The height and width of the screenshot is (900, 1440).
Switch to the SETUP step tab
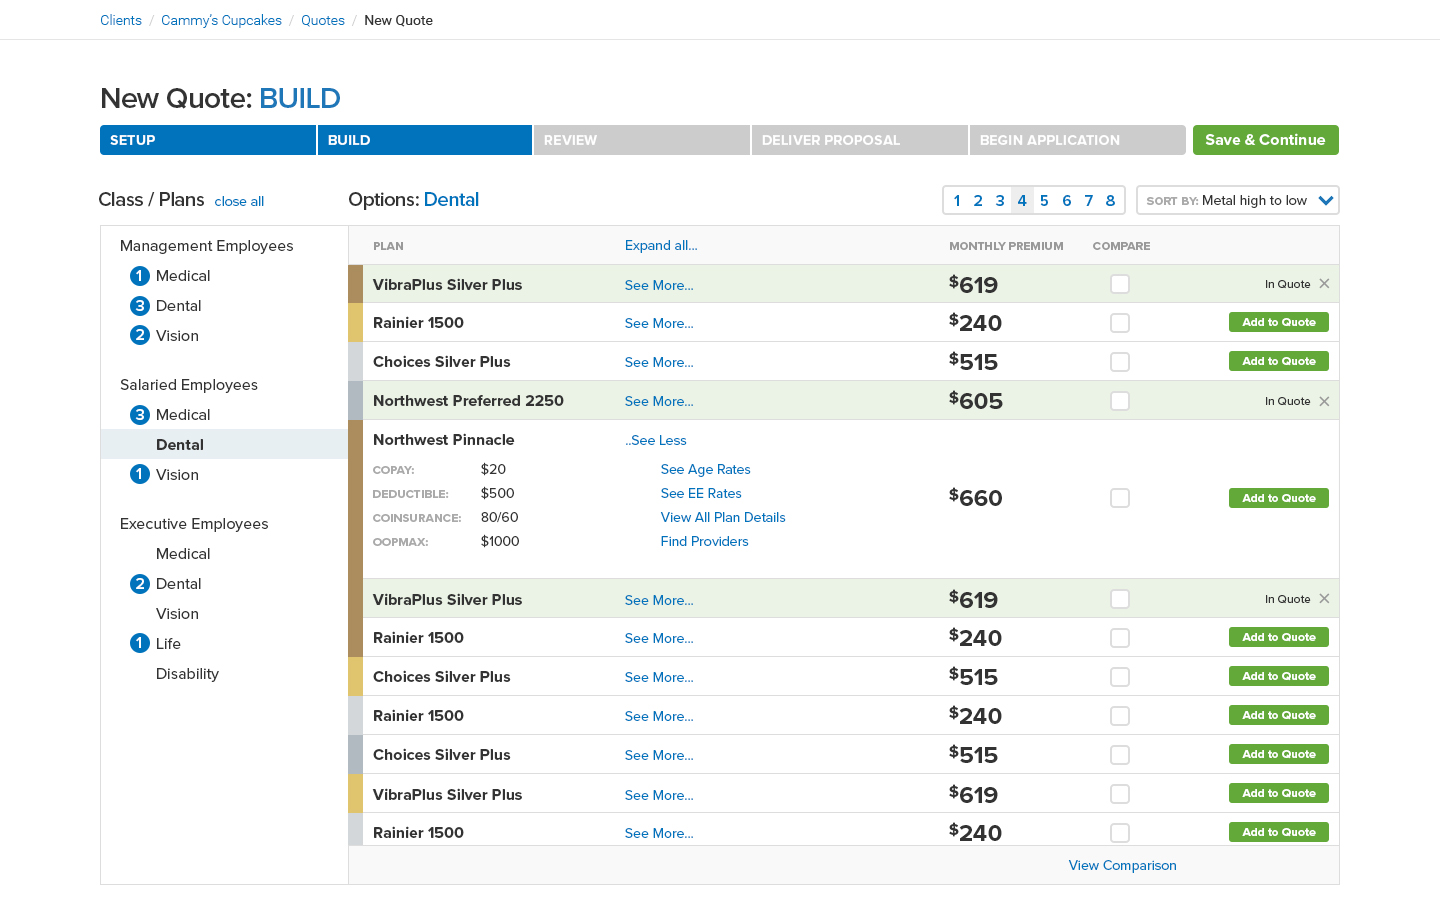tap(207, 140)
